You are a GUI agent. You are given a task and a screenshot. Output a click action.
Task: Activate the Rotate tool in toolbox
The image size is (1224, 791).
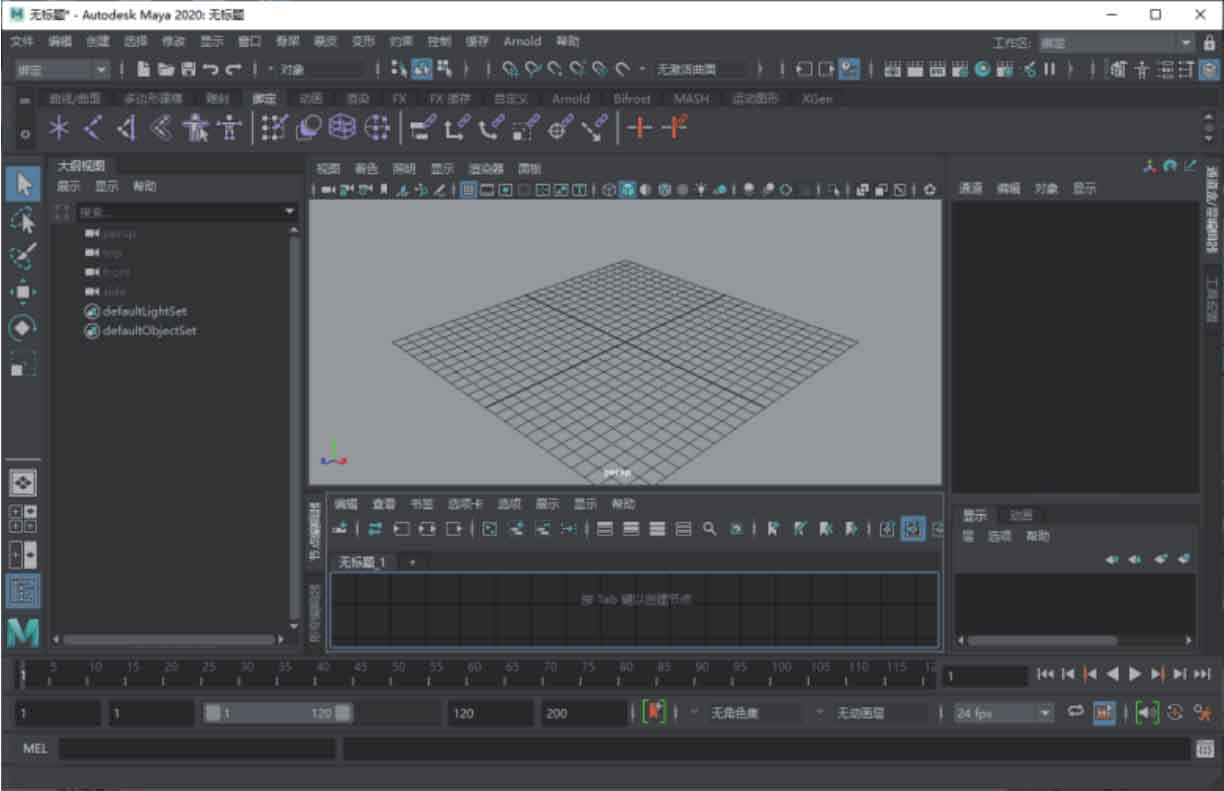(x=23, y=327)
